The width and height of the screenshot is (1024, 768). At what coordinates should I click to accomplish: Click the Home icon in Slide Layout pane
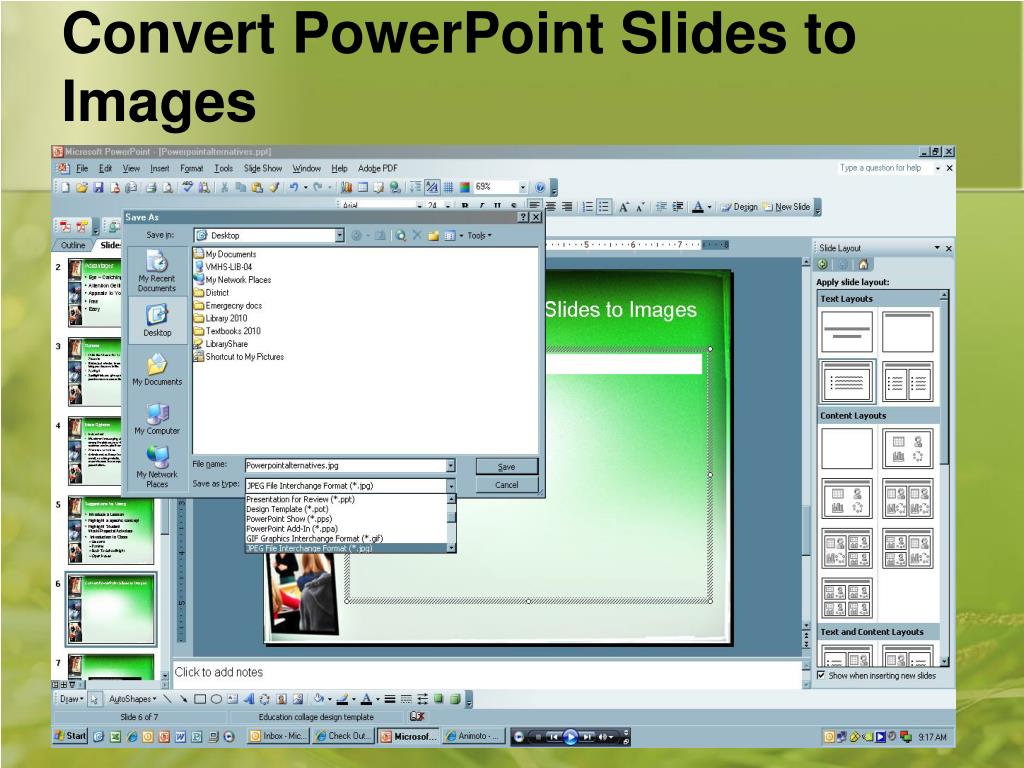863,264
